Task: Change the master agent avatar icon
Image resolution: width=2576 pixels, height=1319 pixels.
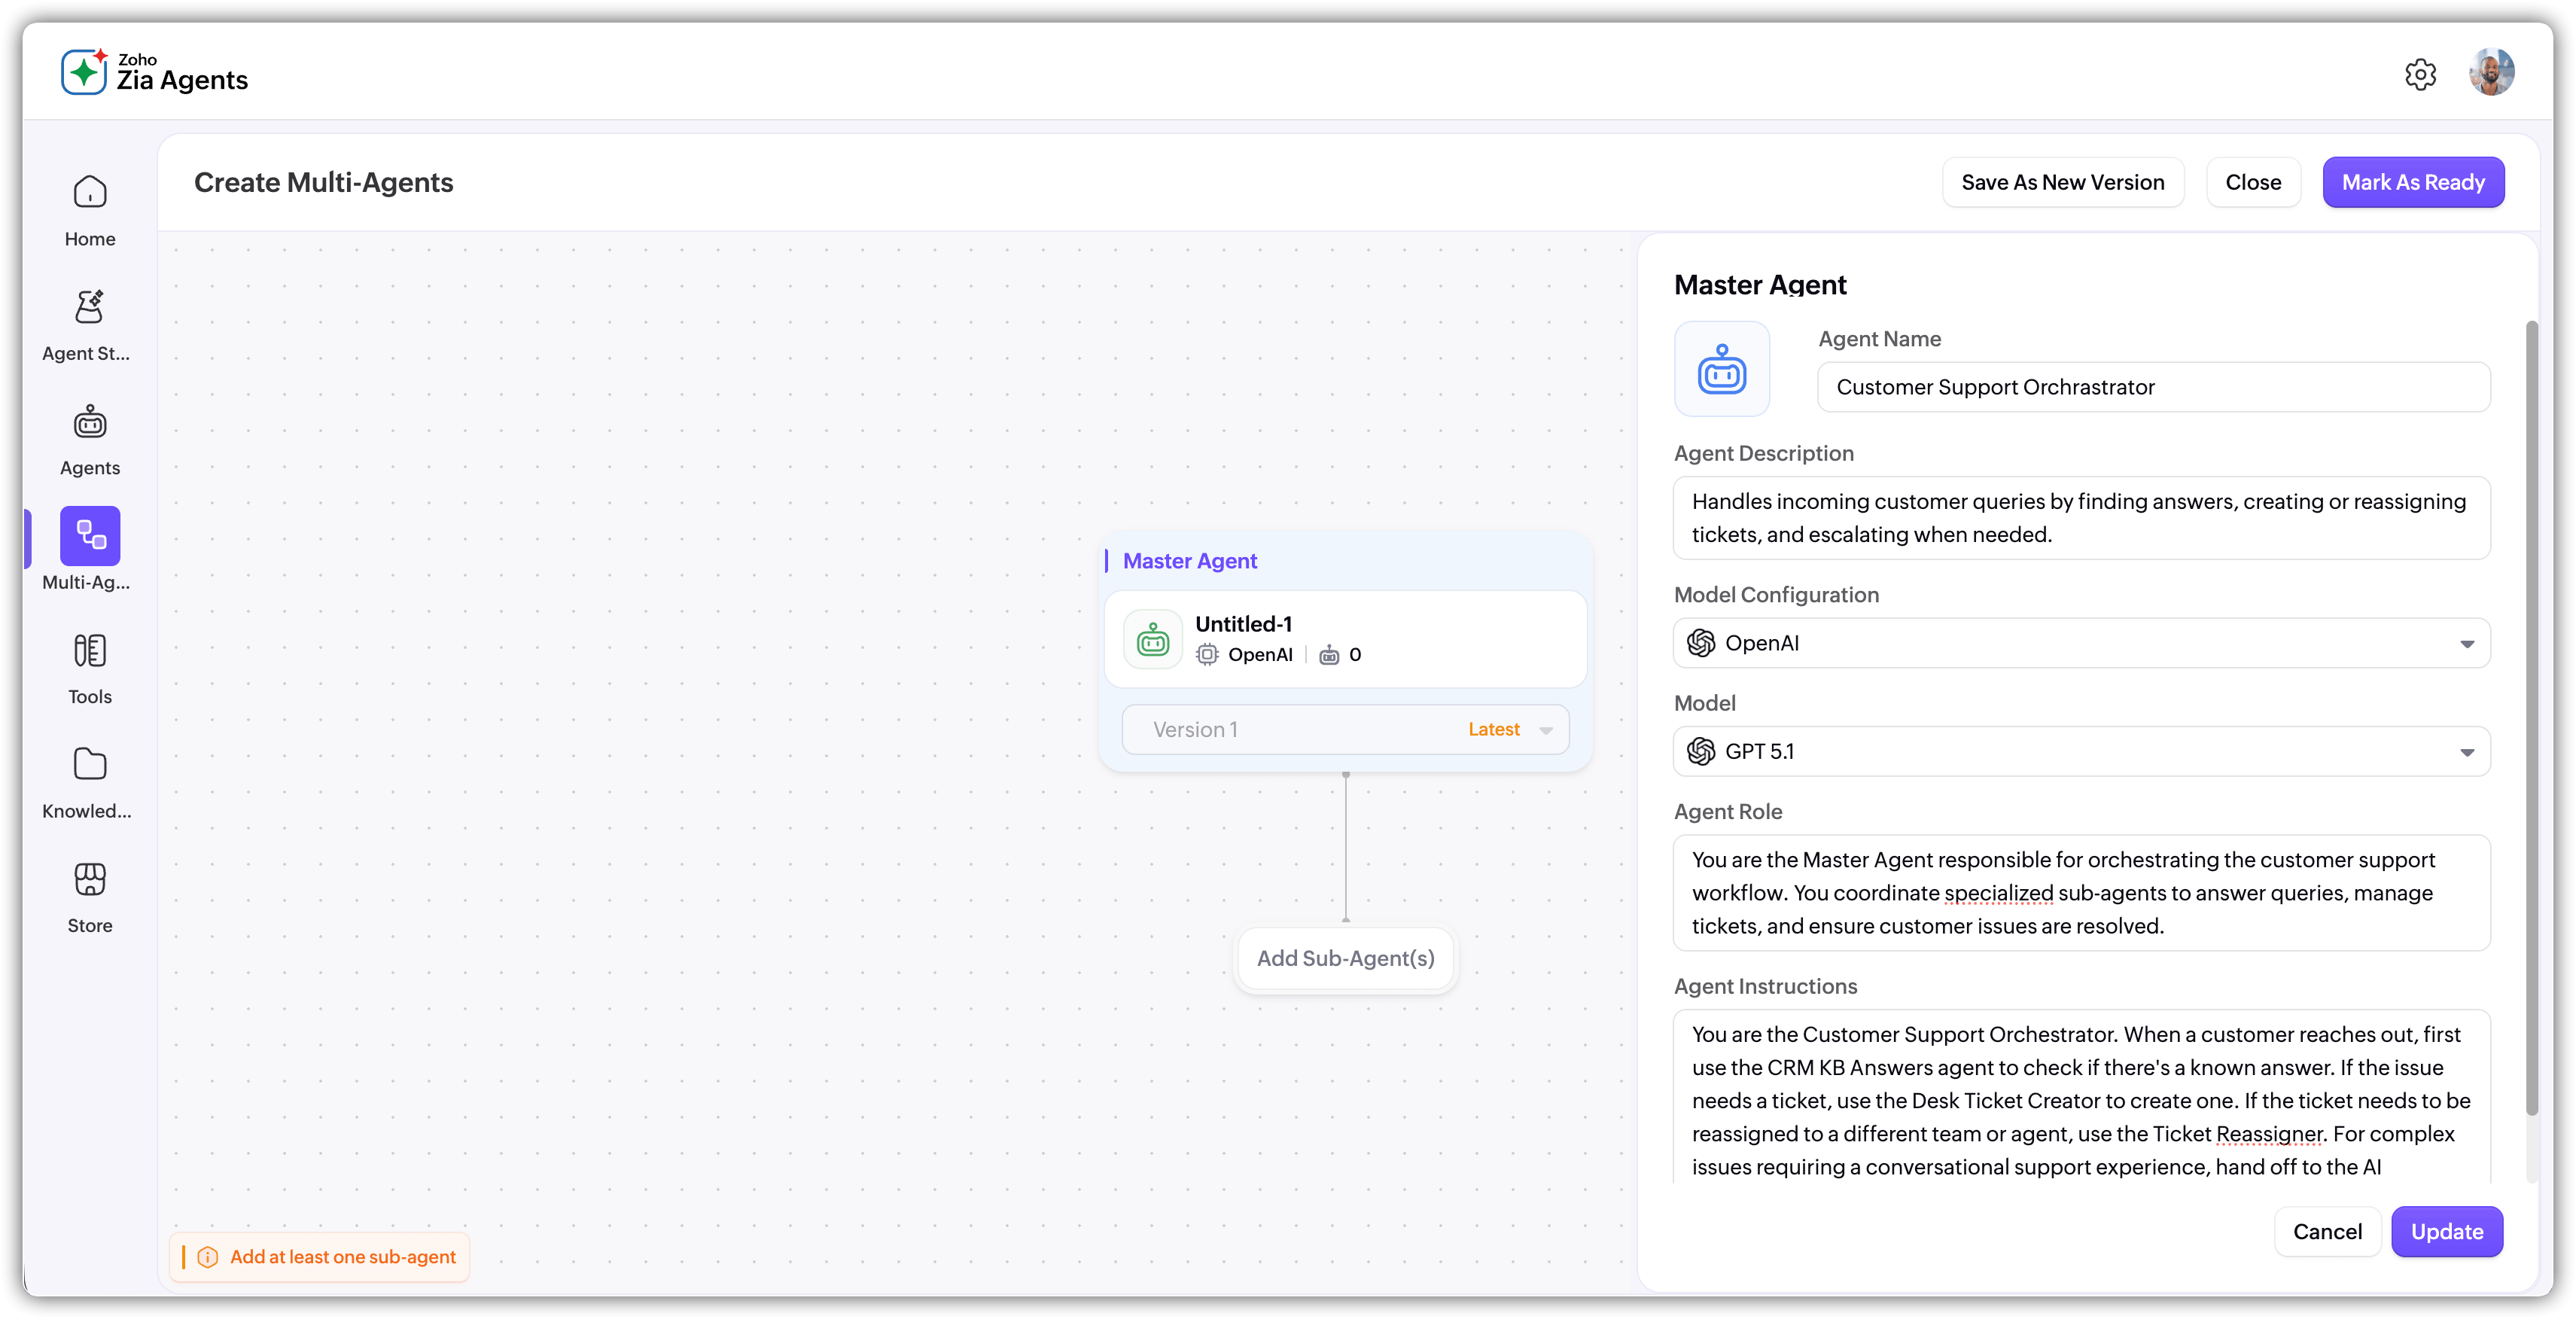Action: [x=1721, y=369]
